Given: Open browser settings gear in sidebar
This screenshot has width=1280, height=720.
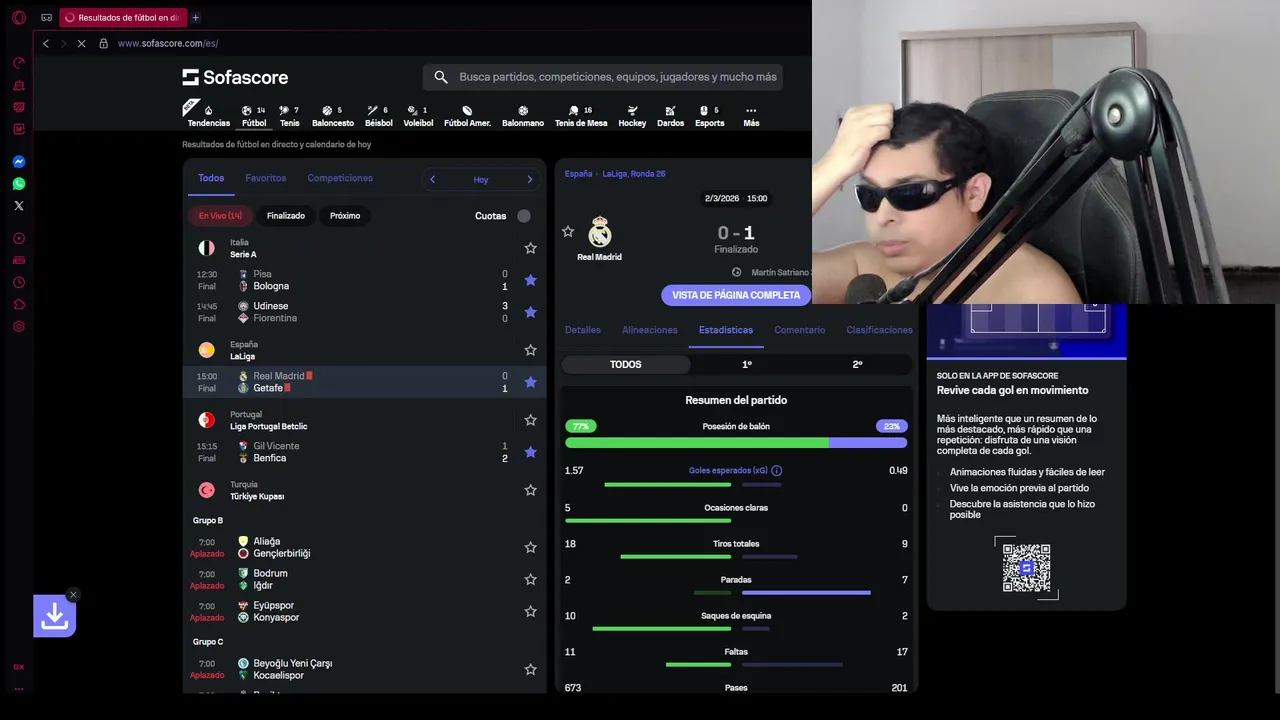Looking at the screenshot, I should [x=18, y=327].
